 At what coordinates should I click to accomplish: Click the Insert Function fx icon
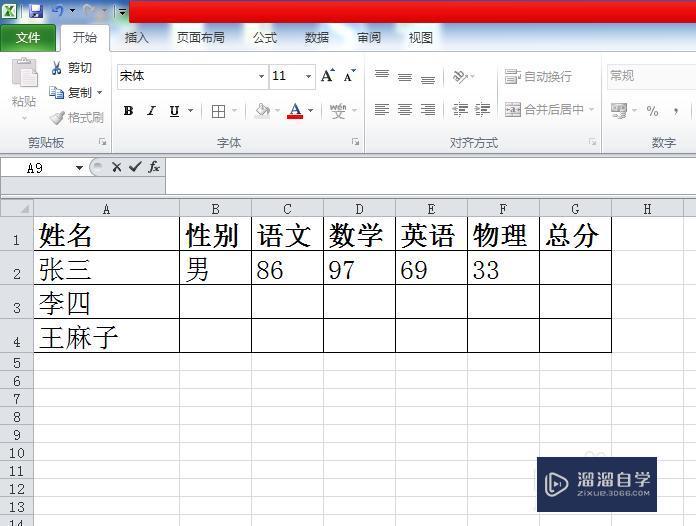point(154,167)
